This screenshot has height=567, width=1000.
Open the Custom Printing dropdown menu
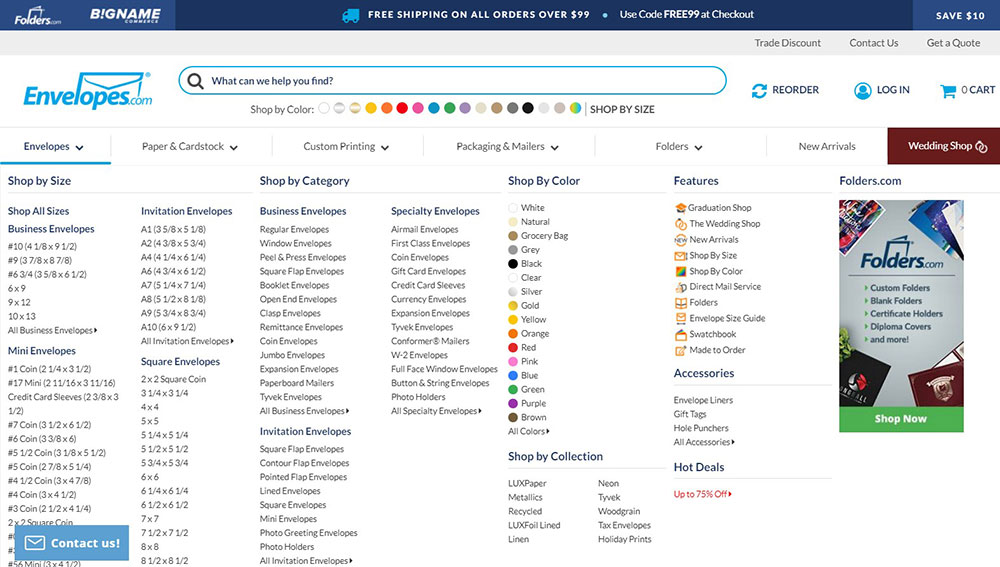346,147
